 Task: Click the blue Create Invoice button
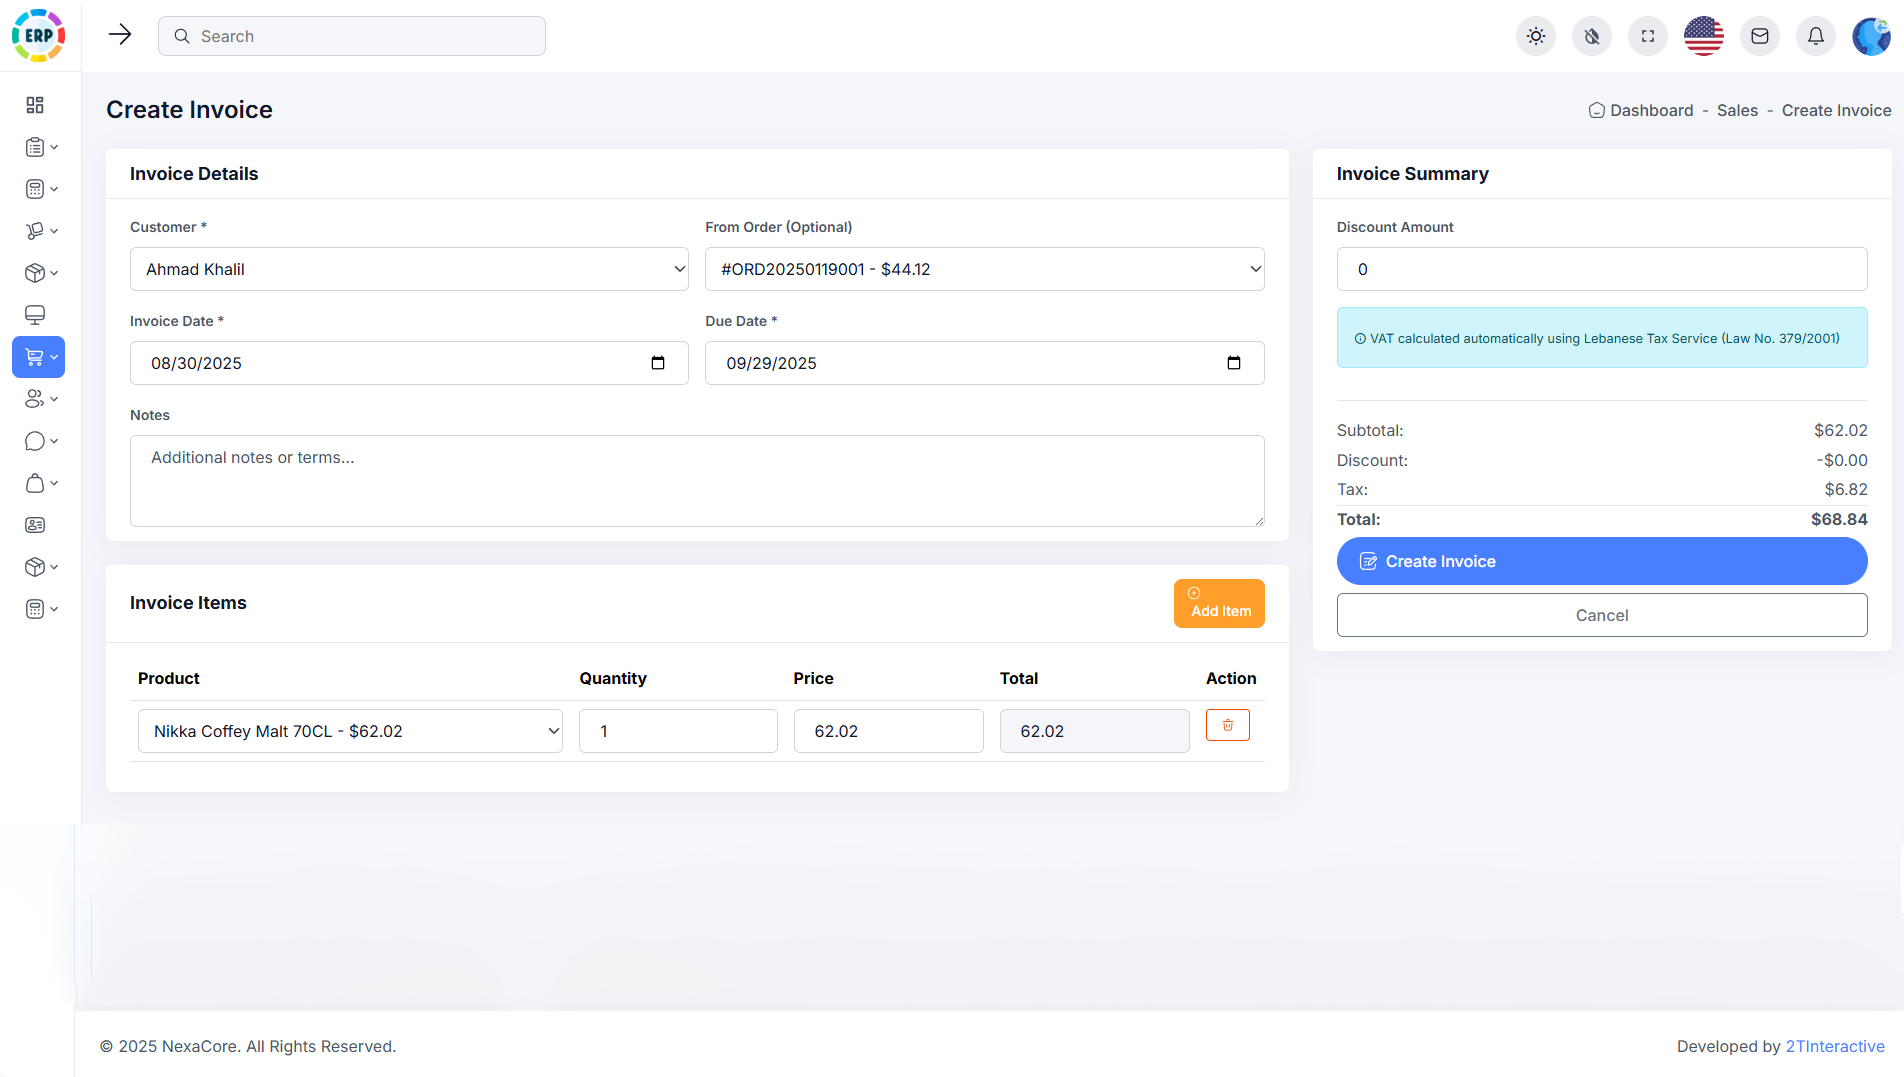(1601, 561)
